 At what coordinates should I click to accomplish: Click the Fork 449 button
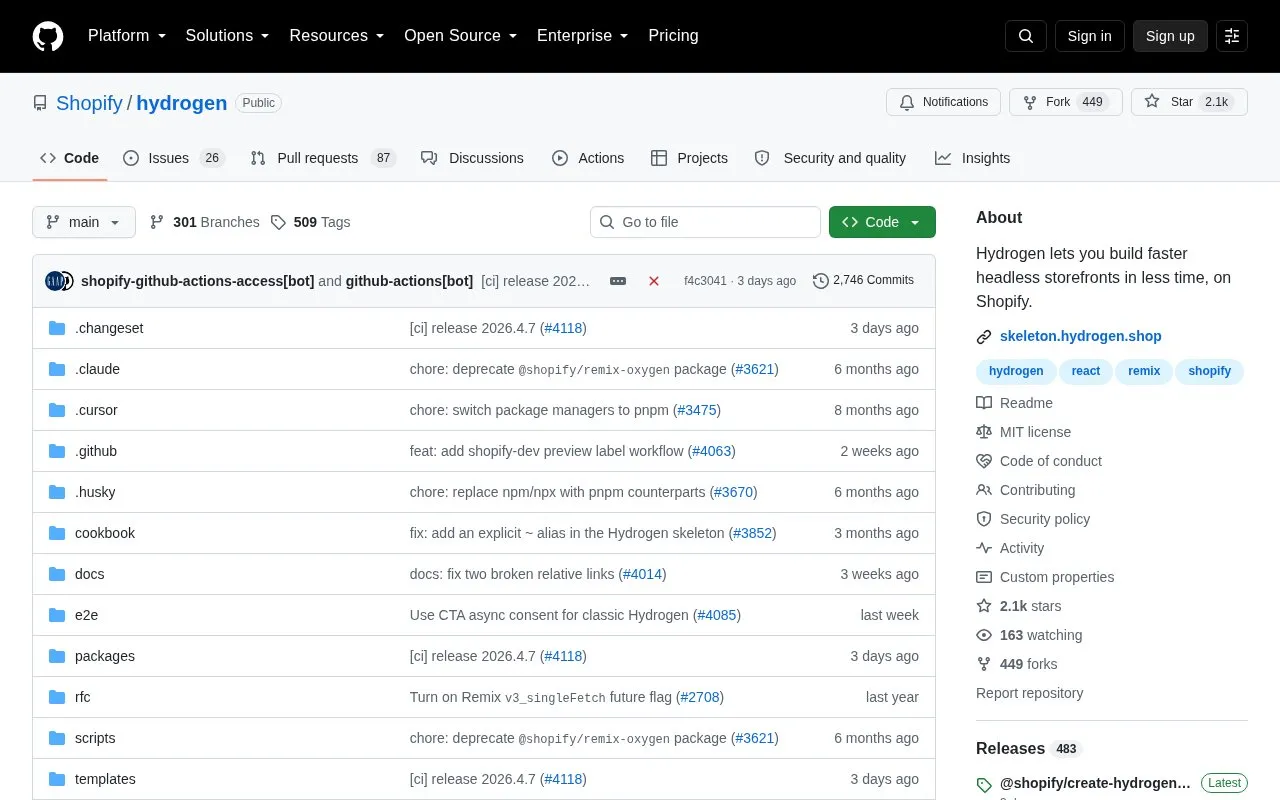(1066, 102)
